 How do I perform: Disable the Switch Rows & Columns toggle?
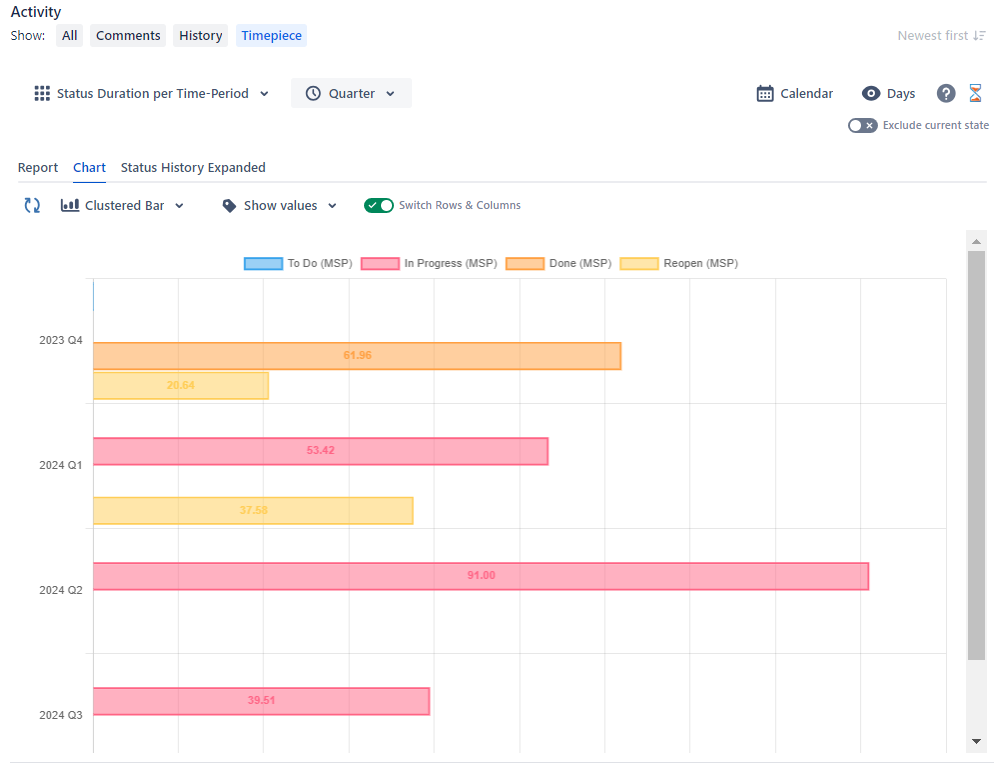pos(379,205)
